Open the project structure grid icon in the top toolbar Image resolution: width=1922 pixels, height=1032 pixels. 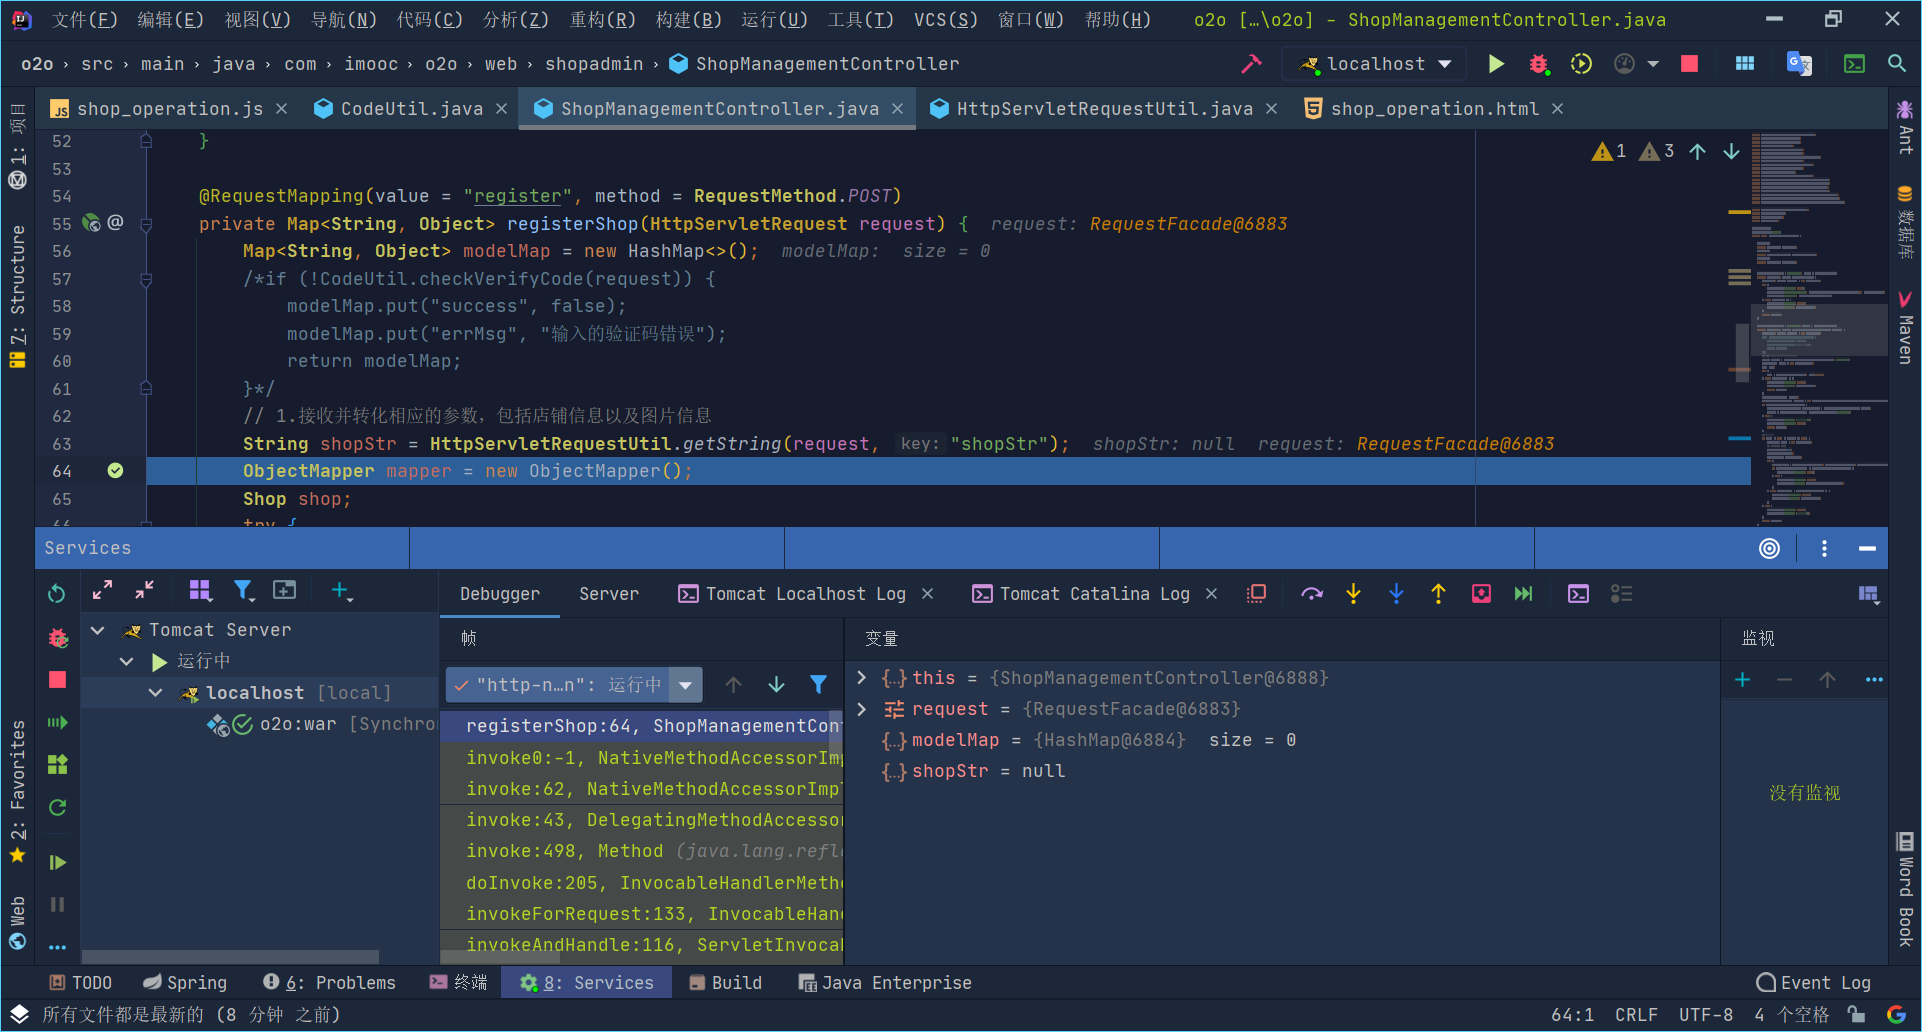(x=1745, y=64)
